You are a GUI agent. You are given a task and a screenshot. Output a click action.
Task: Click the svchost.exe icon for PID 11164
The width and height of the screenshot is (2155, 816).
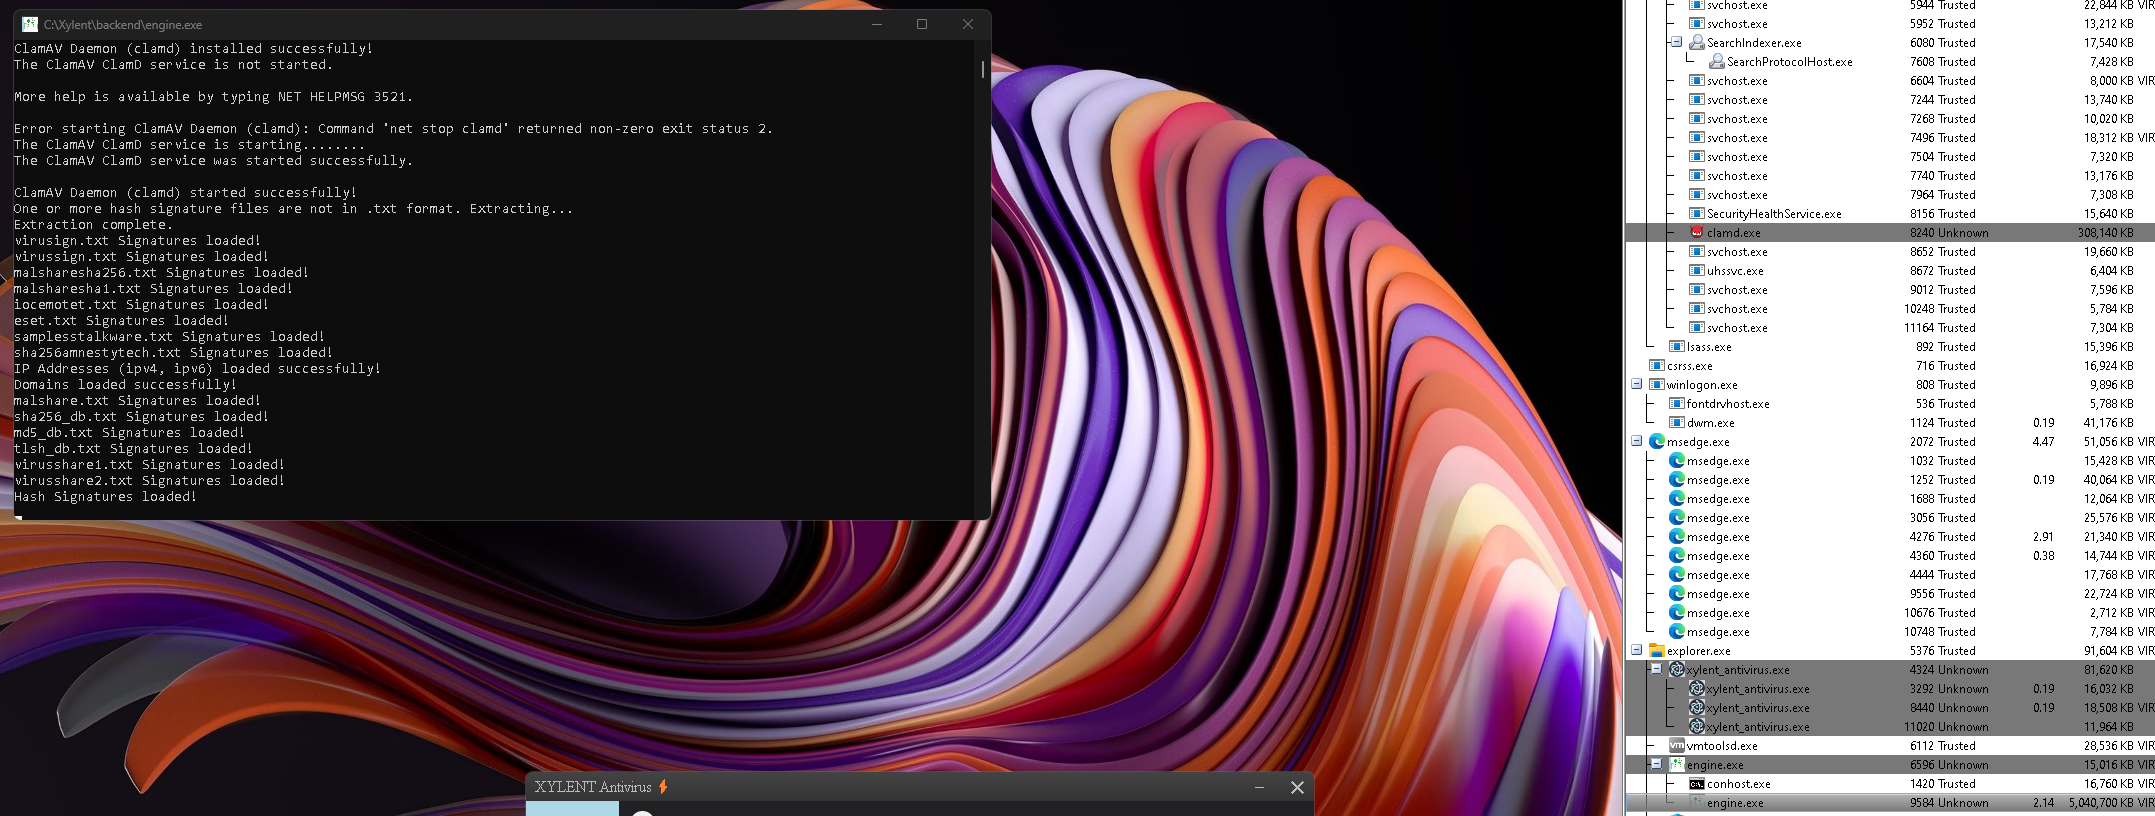(1696, 327)
